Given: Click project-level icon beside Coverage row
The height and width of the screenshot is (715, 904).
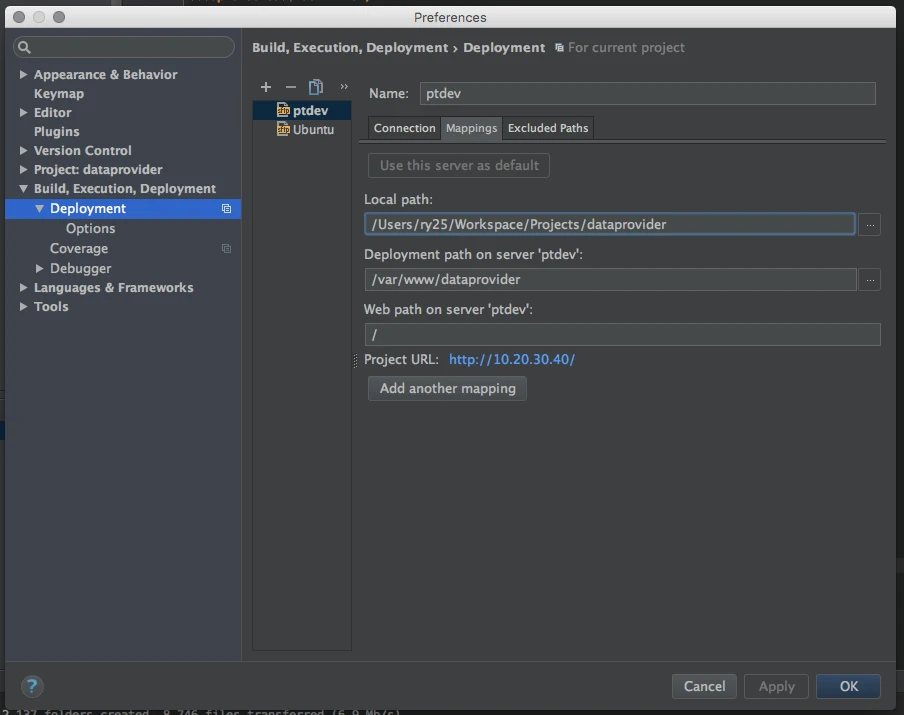Looking at the screenshot, I should (227, 249).
